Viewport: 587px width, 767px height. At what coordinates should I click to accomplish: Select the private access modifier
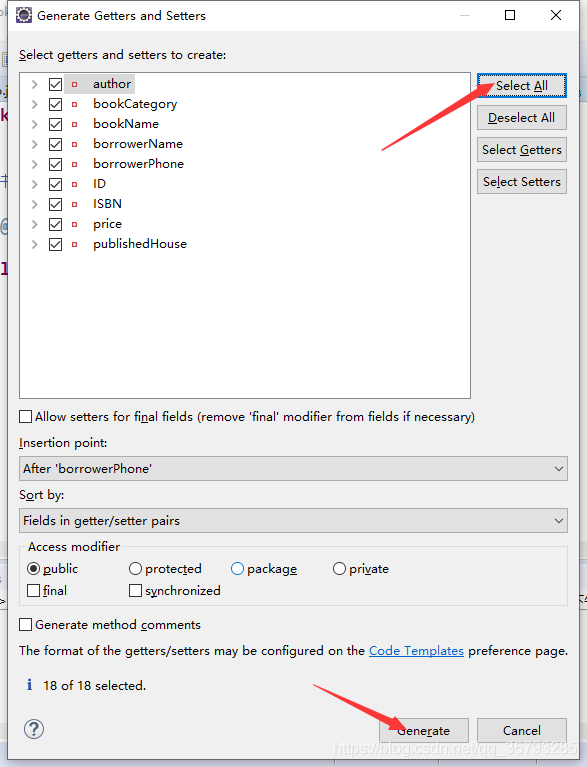pos(339,568)
